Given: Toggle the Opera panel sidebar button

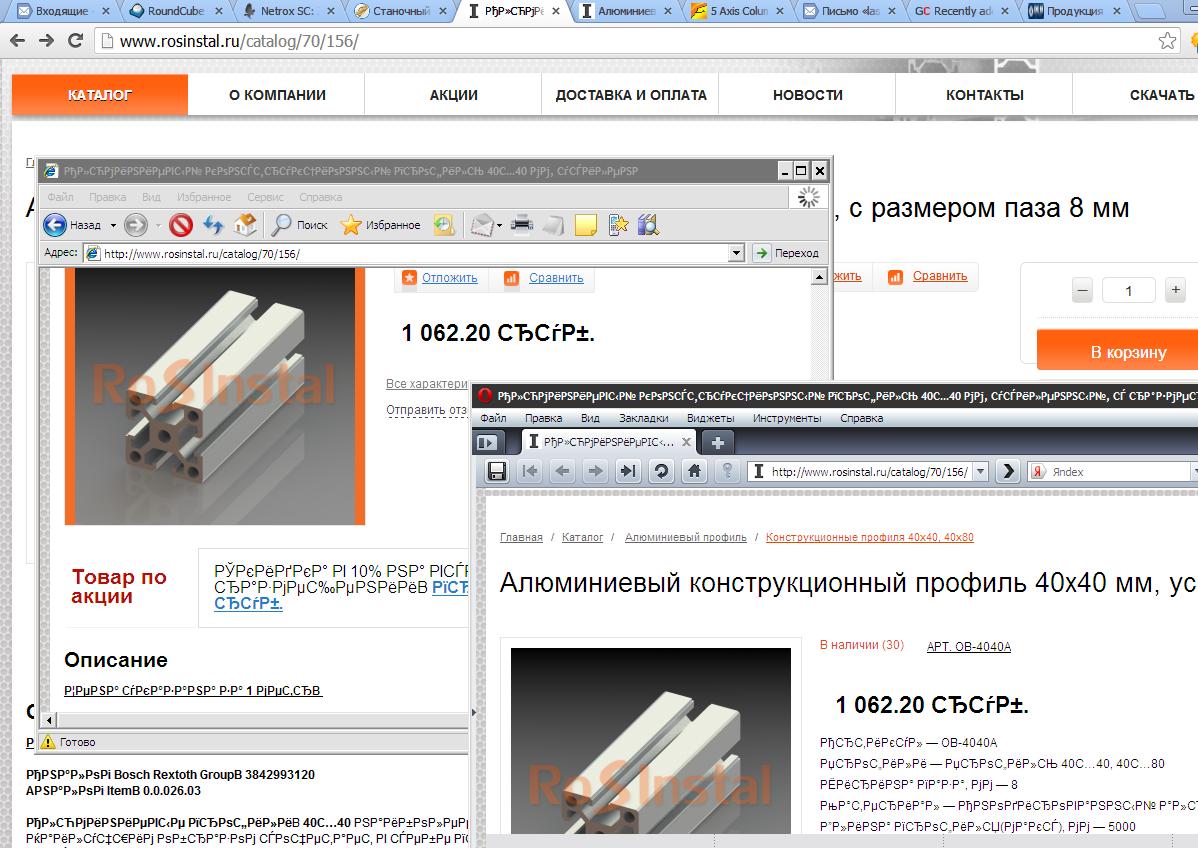Looking at the screenshot, I should click(x=487, y=442).
